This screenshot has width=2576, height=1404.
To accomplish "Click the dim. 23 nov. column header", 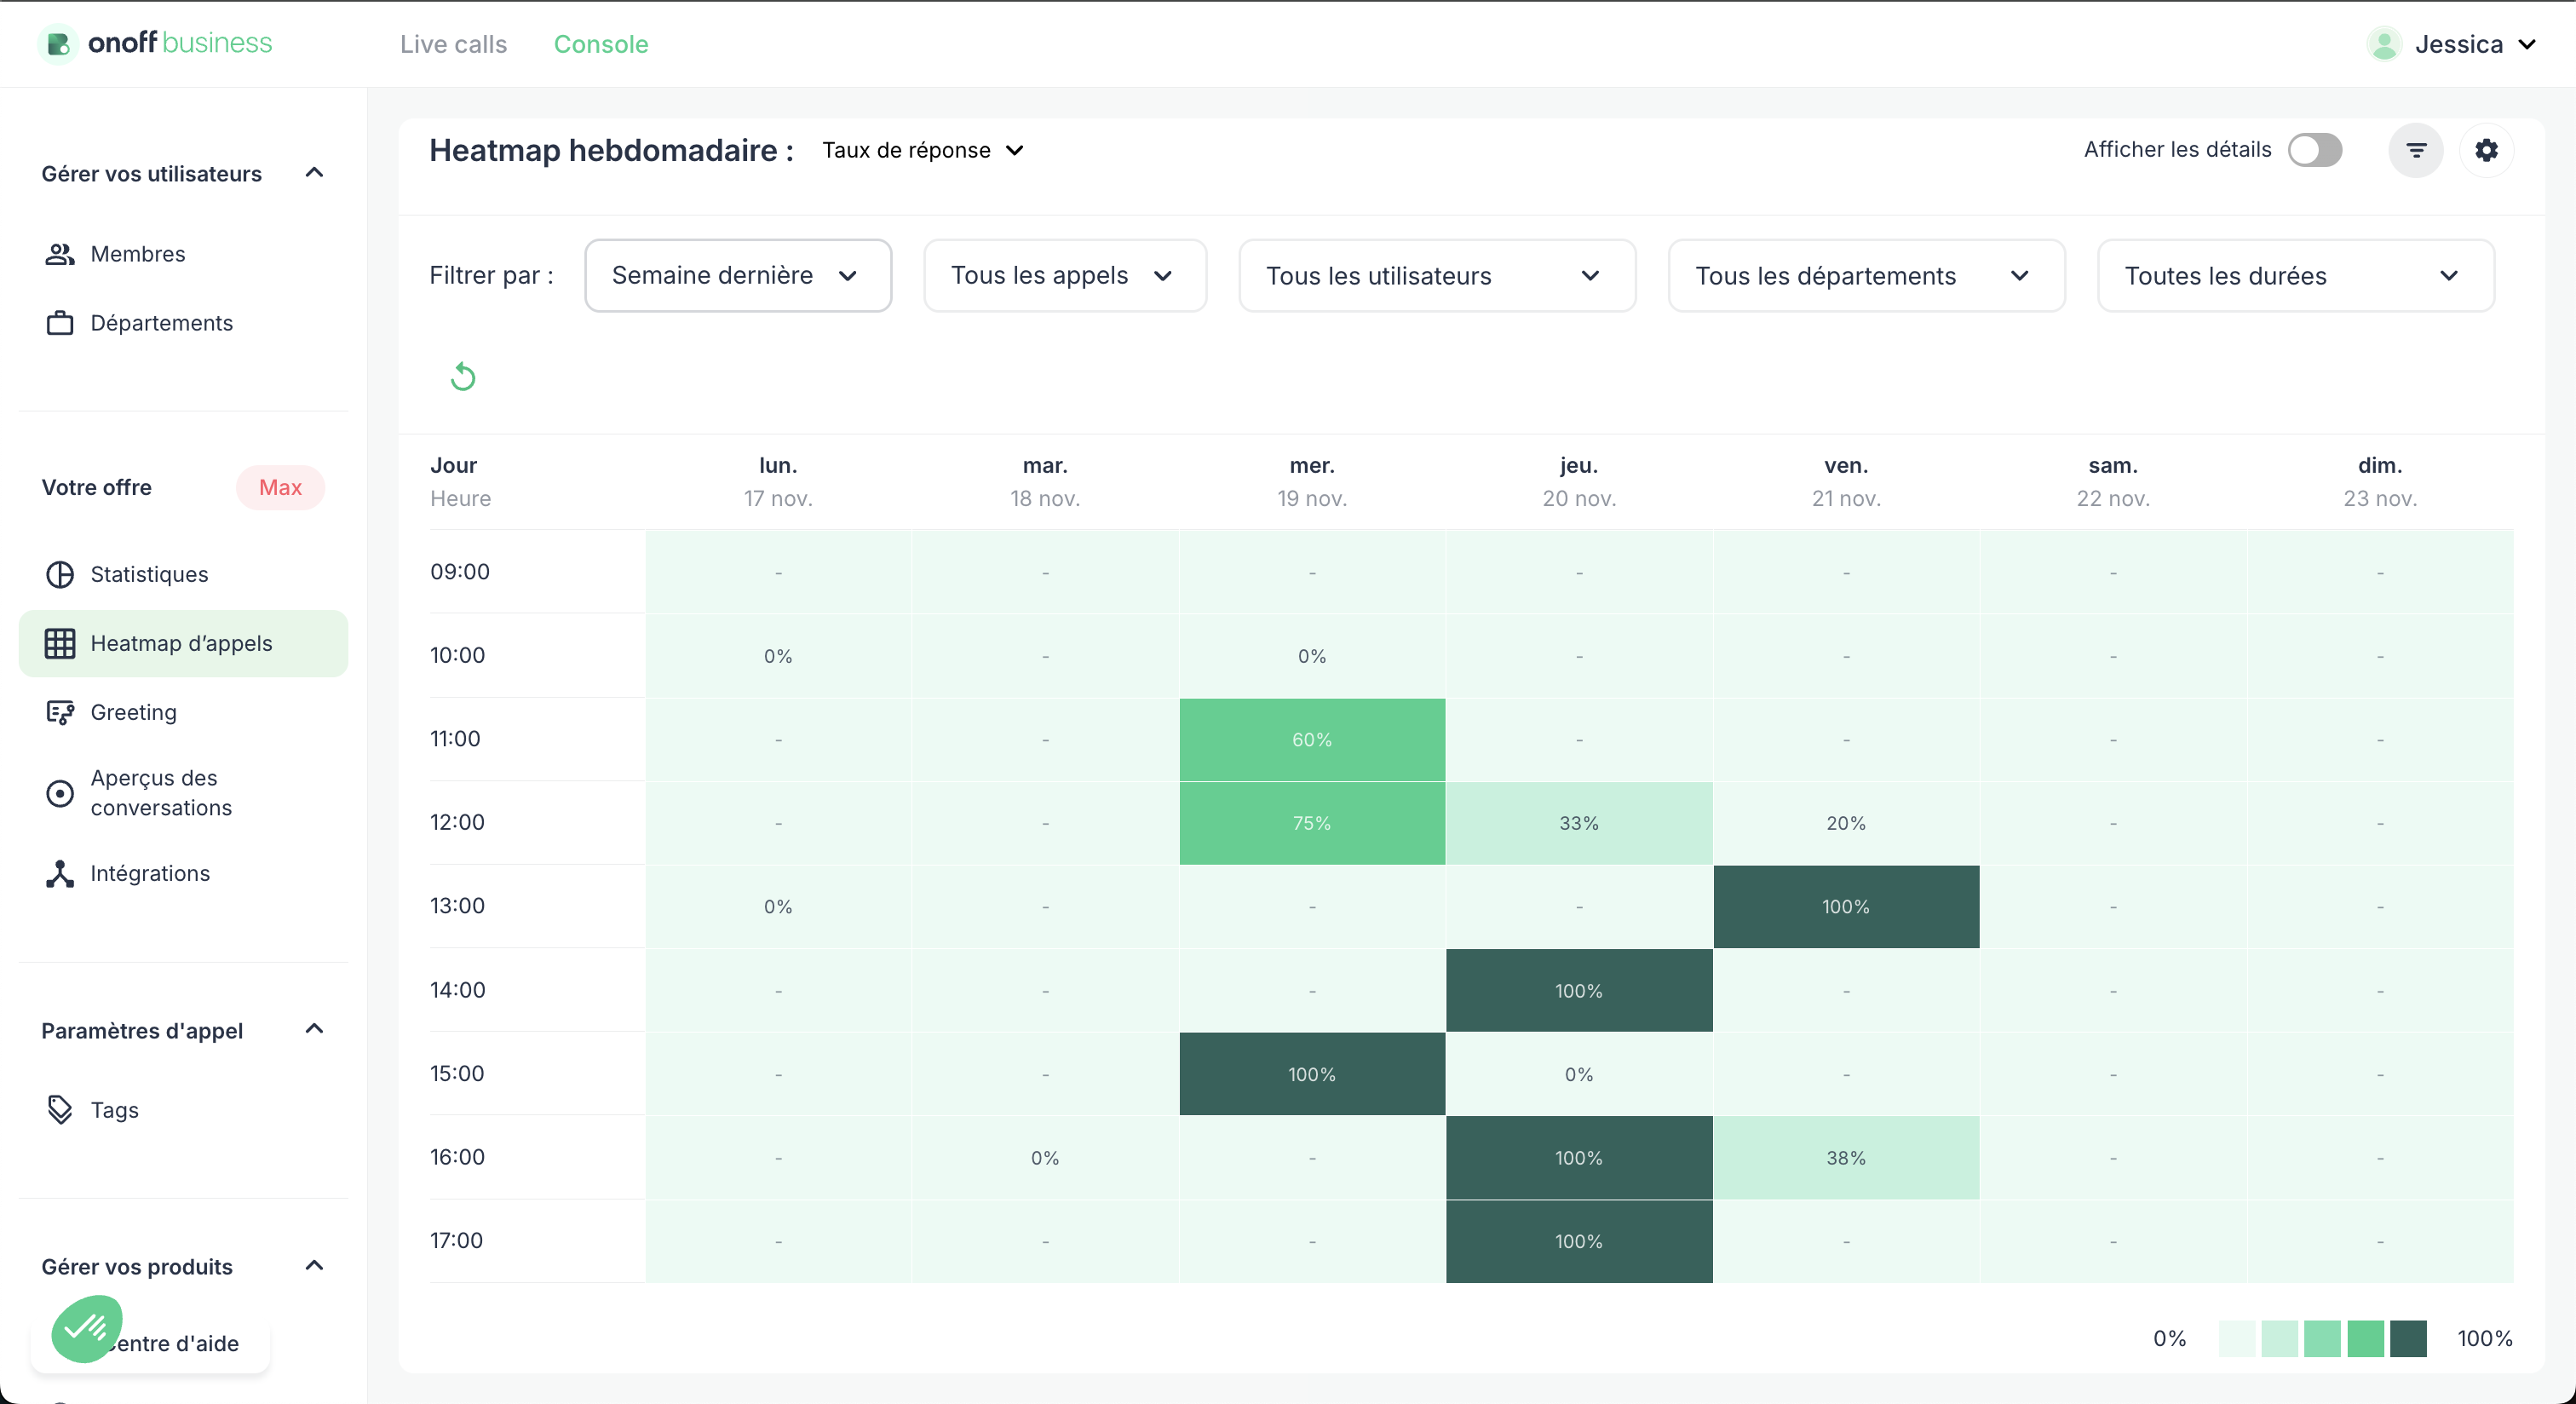I will pos(2380,481).
